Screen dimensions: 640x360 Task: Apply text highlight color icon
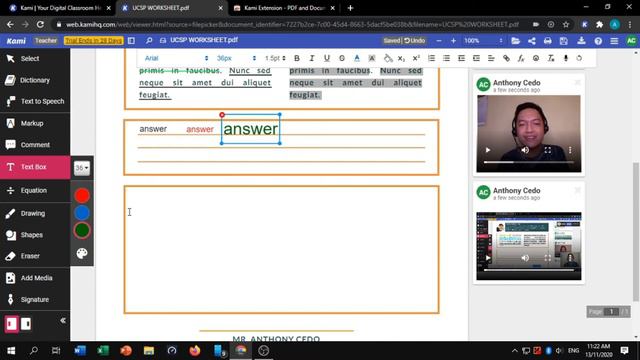372,58
